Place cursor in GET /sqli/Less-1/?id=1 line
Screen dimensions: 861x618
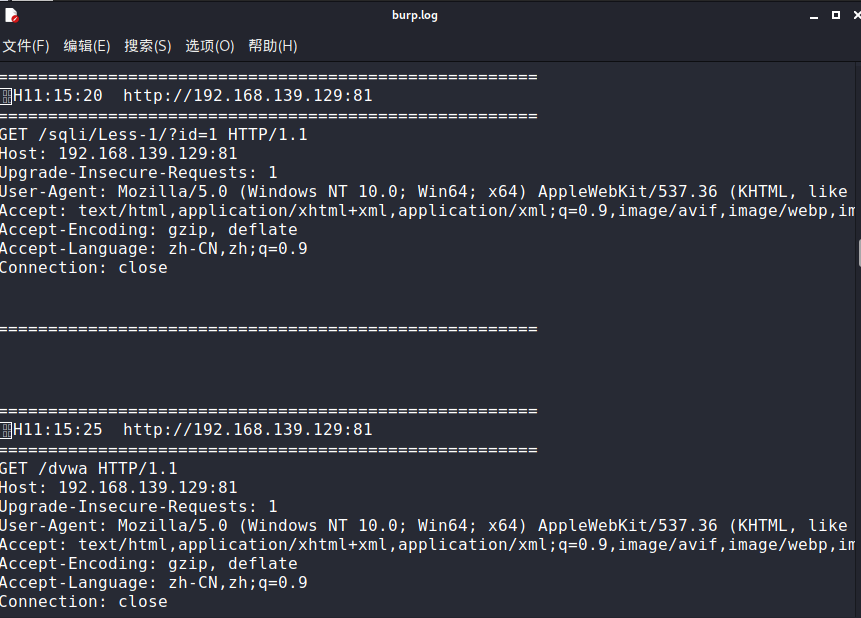coord(154,135)
